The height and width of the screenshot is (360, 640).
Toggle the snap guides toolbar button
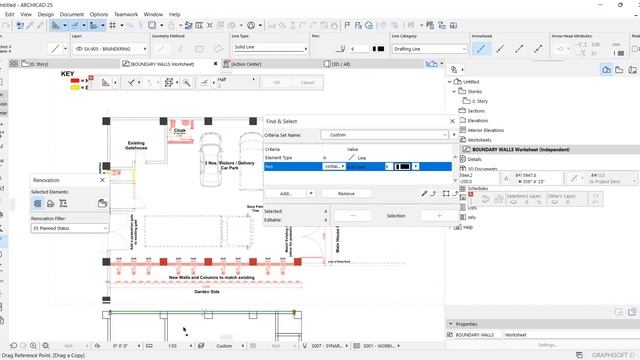[75, 25]
